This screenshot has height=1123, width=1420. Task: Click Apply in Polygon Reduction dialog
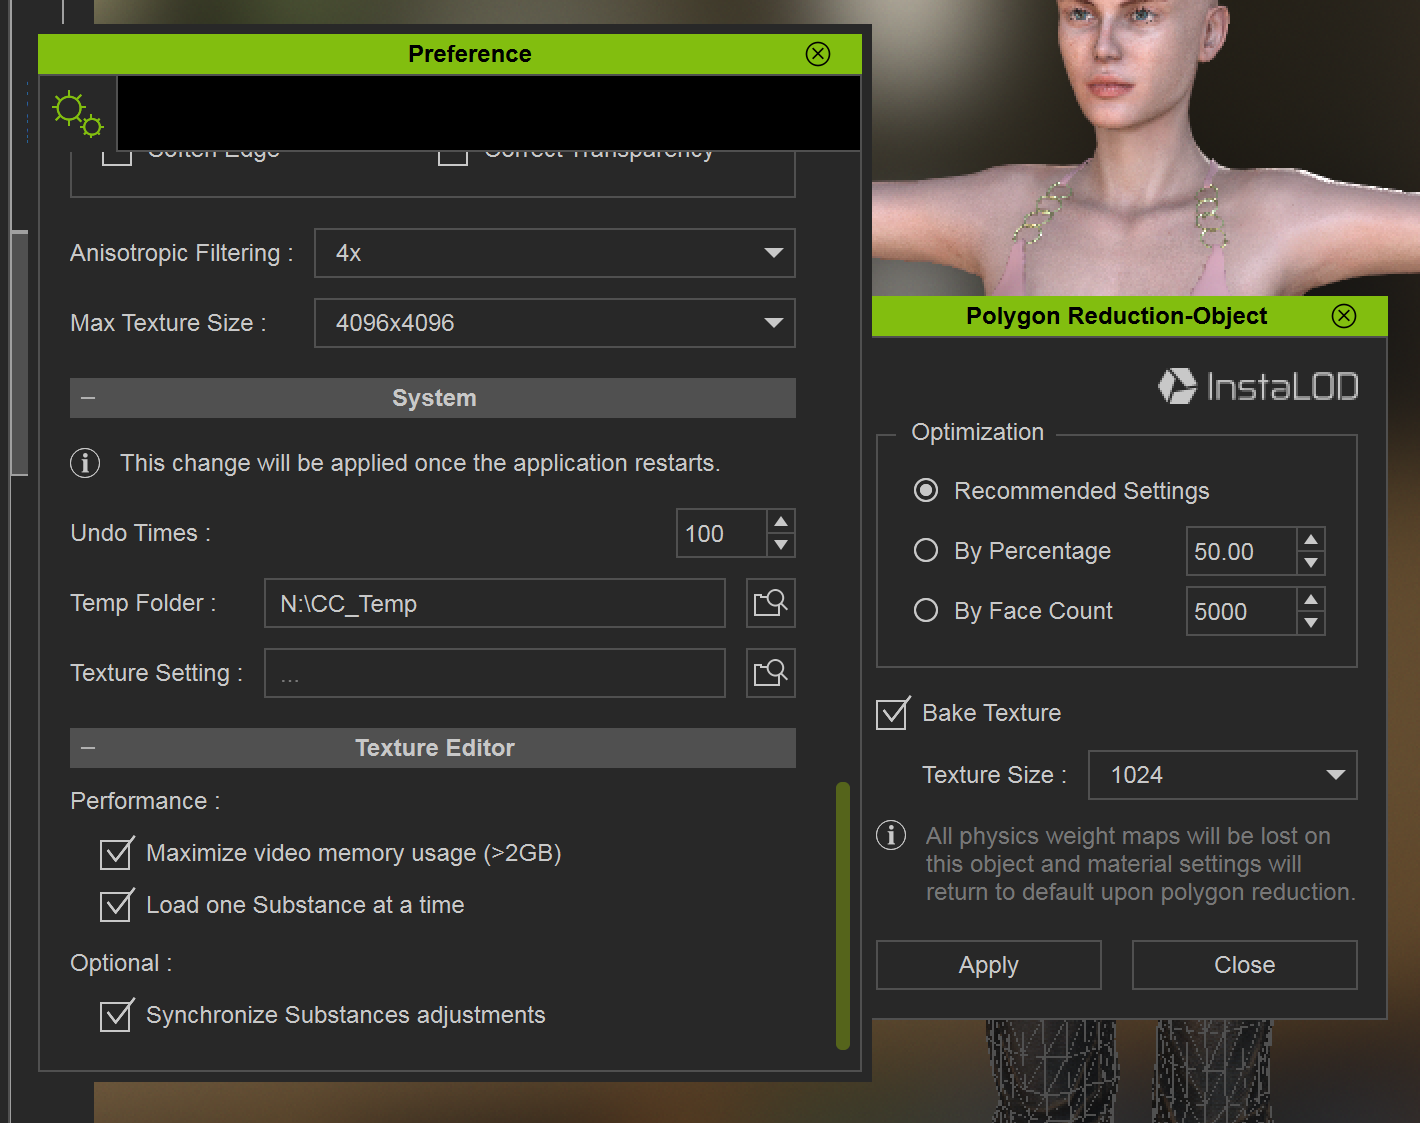click(x=989, y=965)
